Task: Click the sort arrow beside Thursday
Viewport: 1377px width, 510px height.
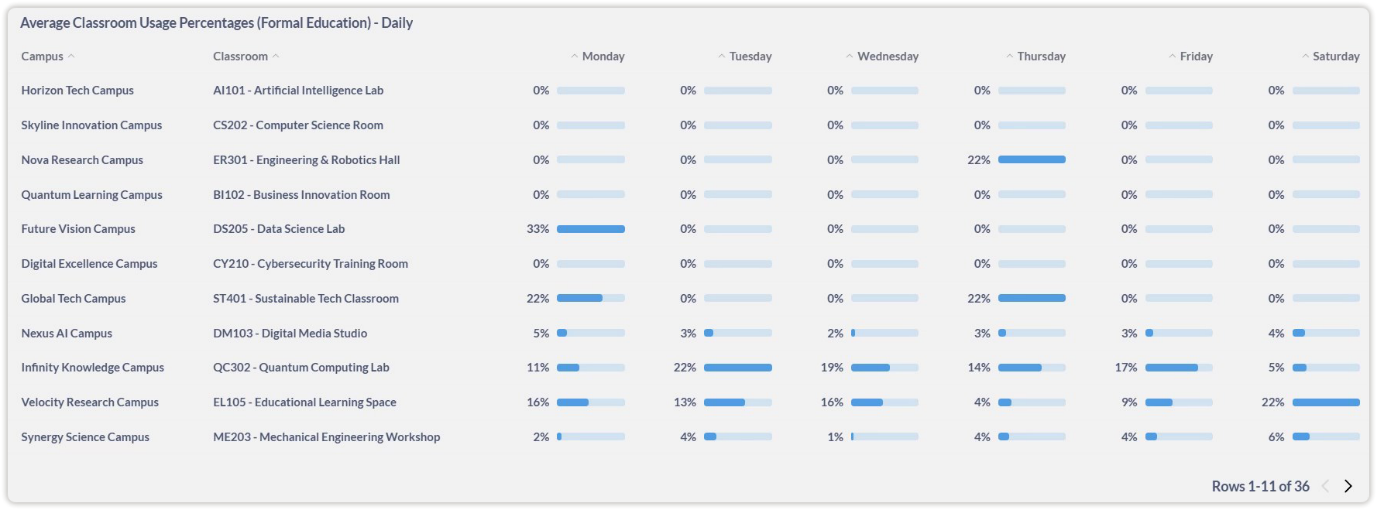Action: tap(1010, 57)
